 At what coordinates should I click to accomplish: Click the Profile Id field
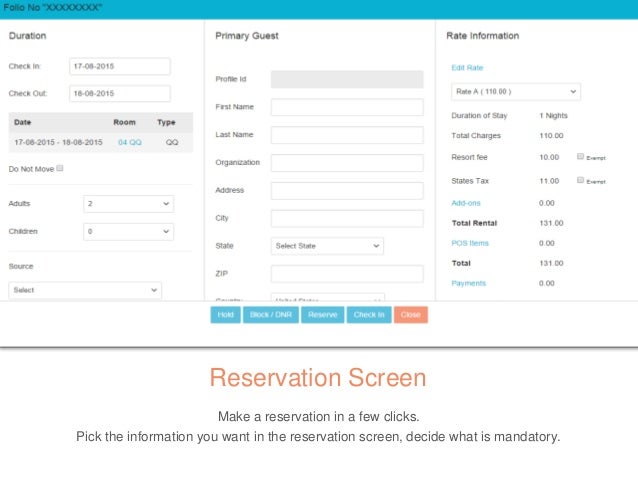[347, 79]
